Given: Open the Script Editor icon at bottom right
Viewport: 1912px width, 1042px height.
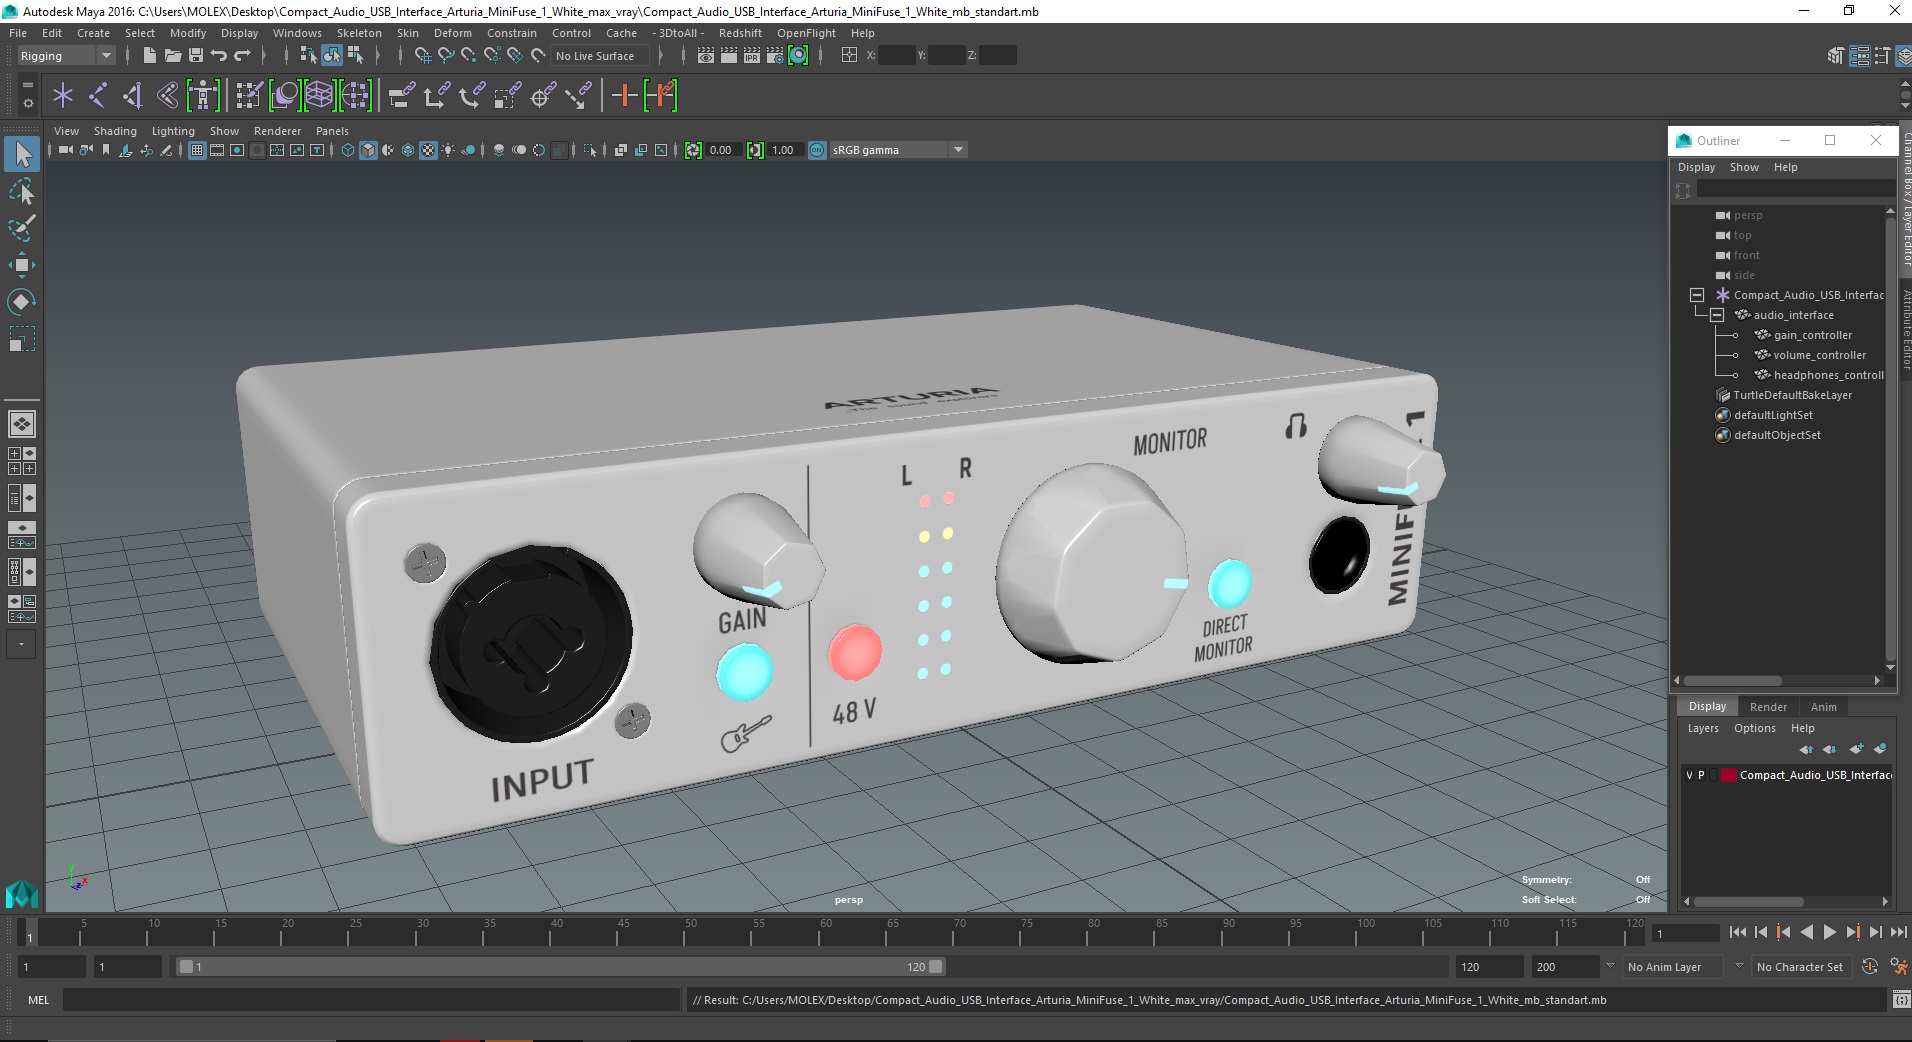Looking at the screenshot, I should pyautogui.click(x=1900, y=1000).
